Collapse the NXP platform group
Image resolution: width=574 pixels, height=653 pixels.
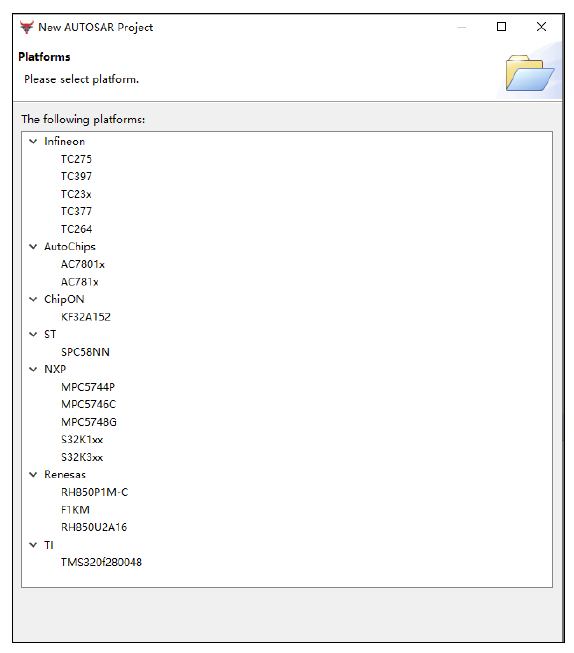pyautogui.click(x=33, y=369)
